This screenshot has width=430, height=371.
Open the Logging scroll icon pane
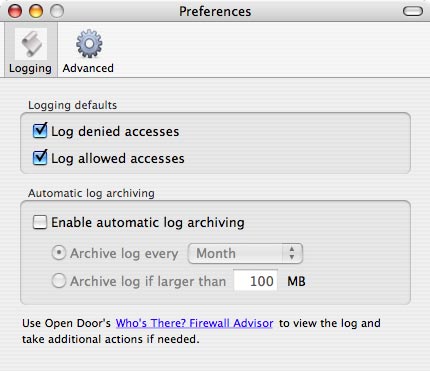[x=31, y=44]
